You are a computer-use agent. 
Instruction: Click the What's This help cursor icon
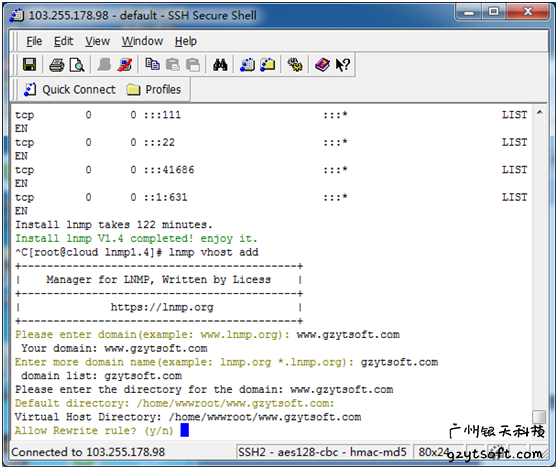343,65
